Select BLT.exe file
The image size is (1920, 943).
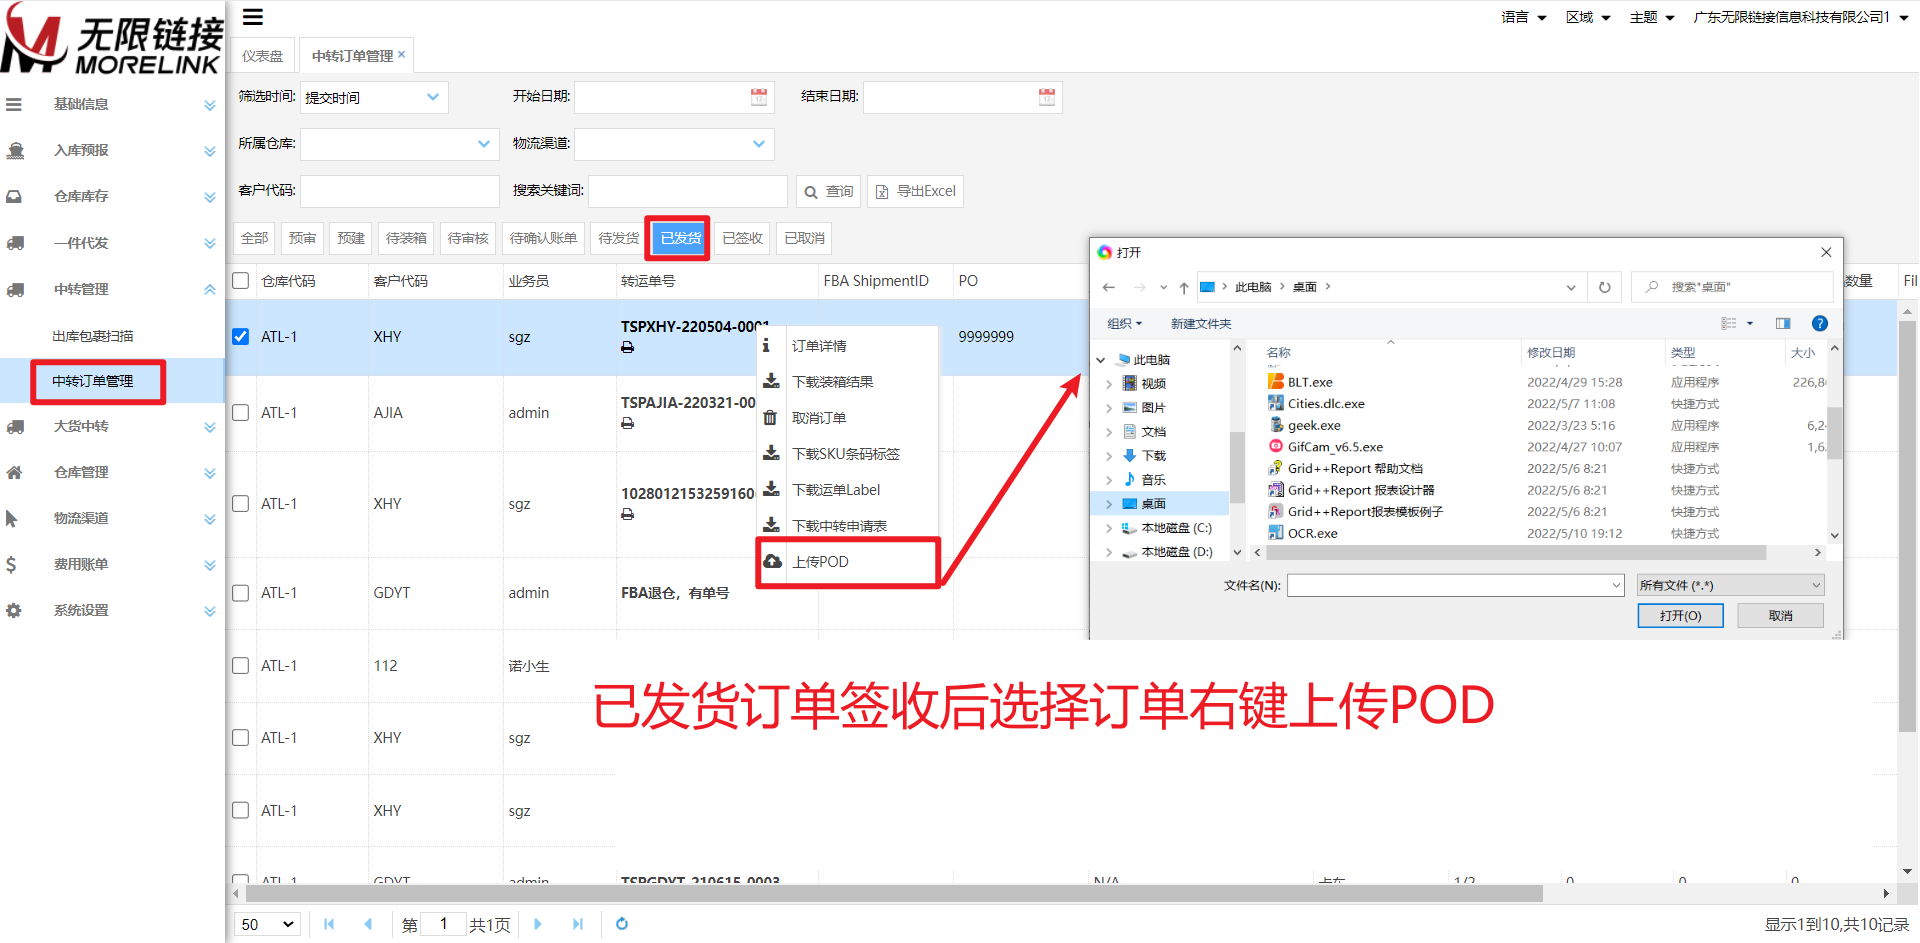(x=1310, y=382)
